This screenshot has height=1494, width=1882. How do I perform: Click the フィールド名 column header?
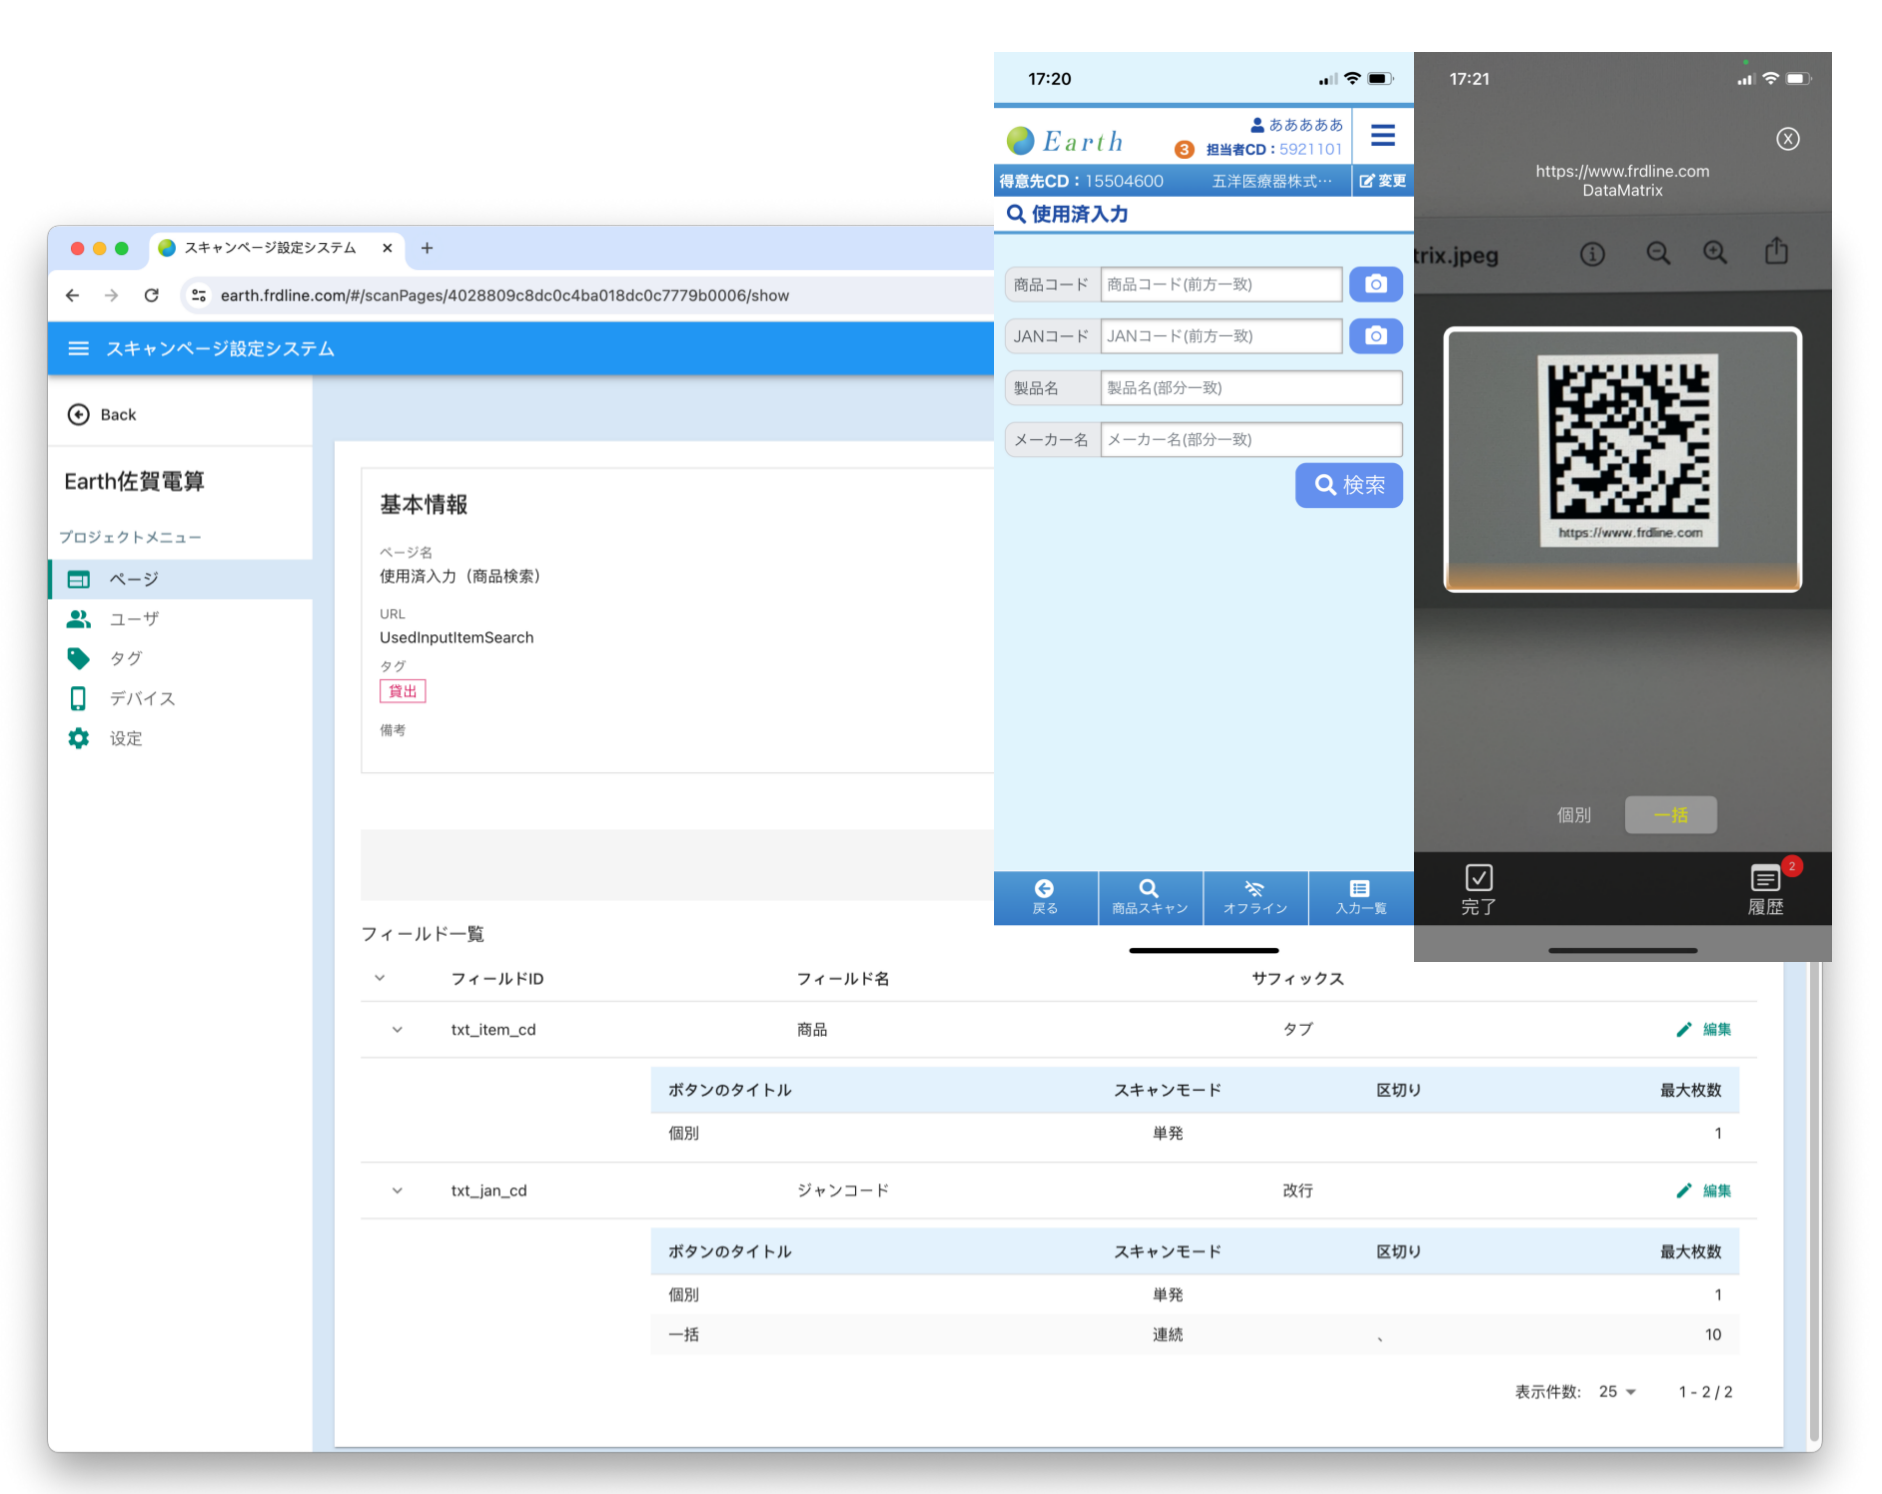point(843,979)
